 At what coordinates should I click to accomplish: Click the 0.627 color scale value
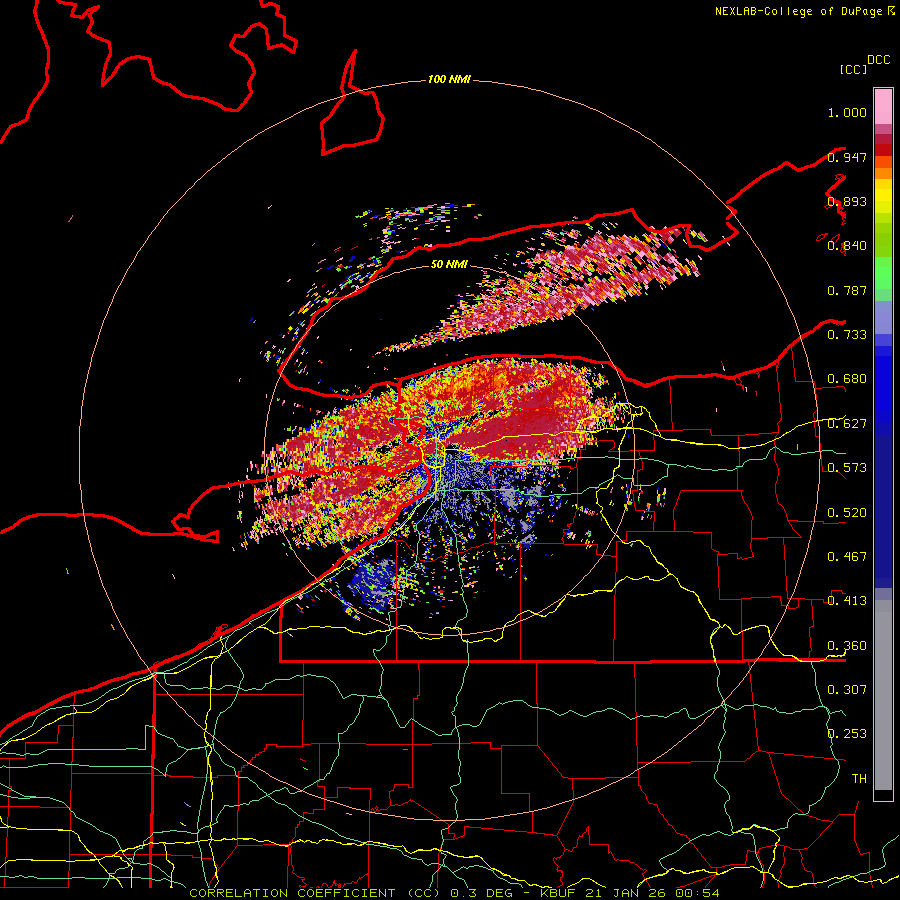click(x=847, y=424)
